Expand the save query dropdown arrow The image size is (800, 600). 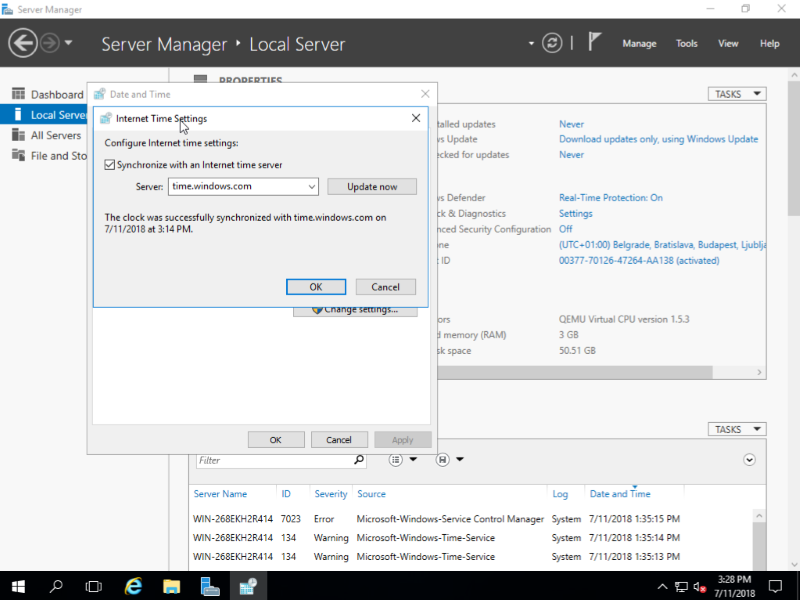(x=460, y=460)
